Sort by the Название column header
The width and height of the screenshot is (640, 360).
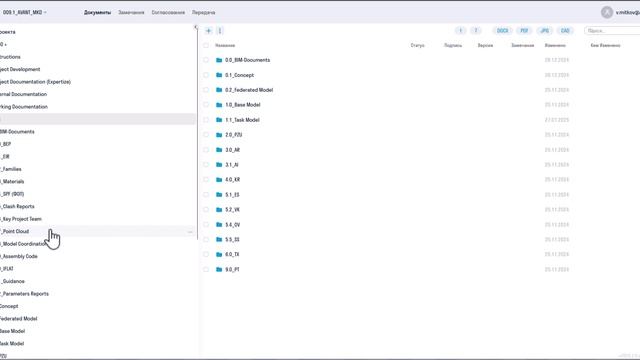click(x=225, y=45)
